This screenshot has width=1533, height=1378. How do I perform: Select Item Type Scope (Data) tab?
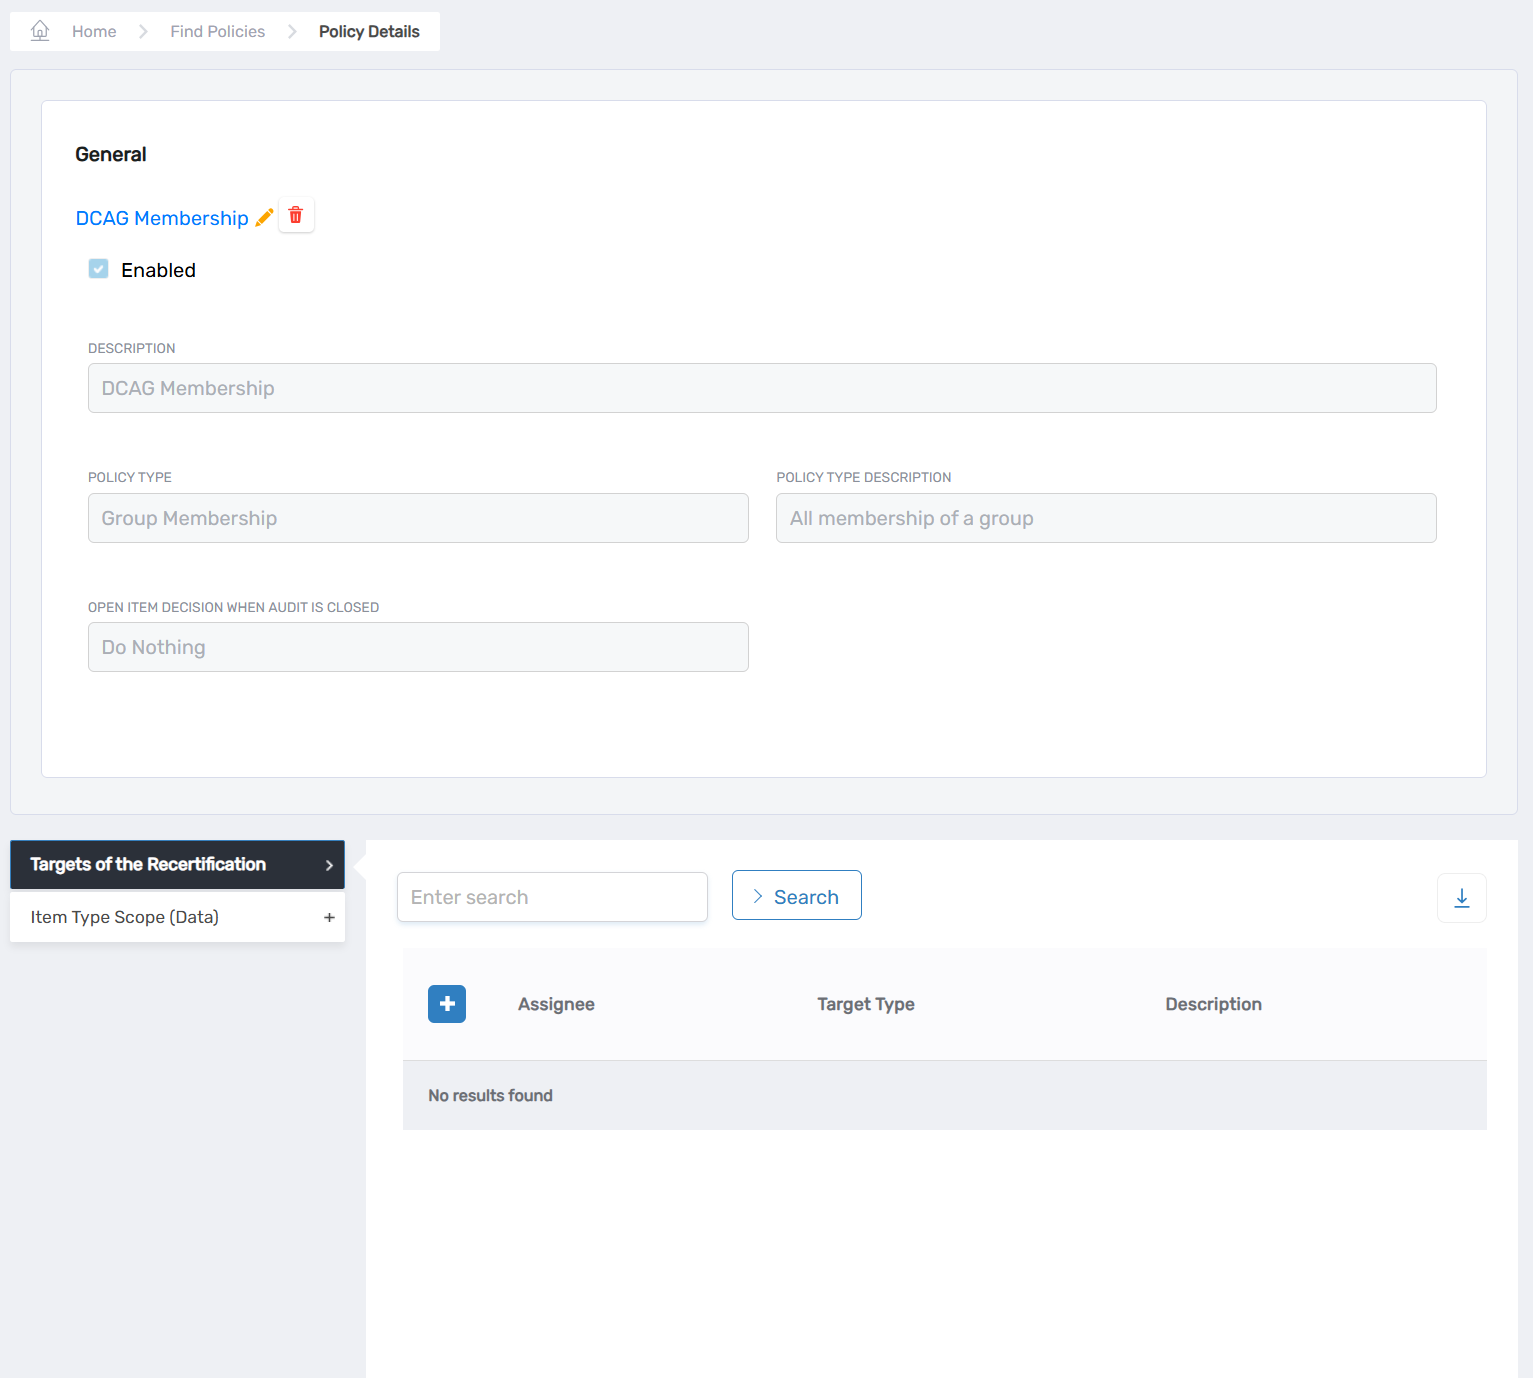click(125, 917)
